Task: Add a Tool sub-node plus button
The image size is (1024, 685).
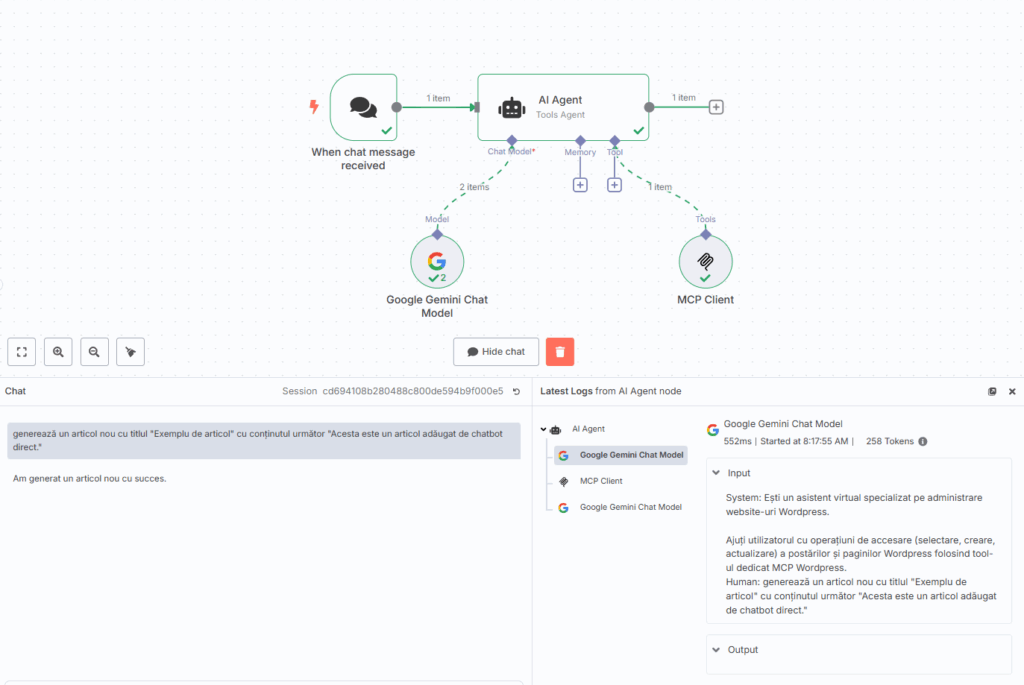Action: [615, 185]
